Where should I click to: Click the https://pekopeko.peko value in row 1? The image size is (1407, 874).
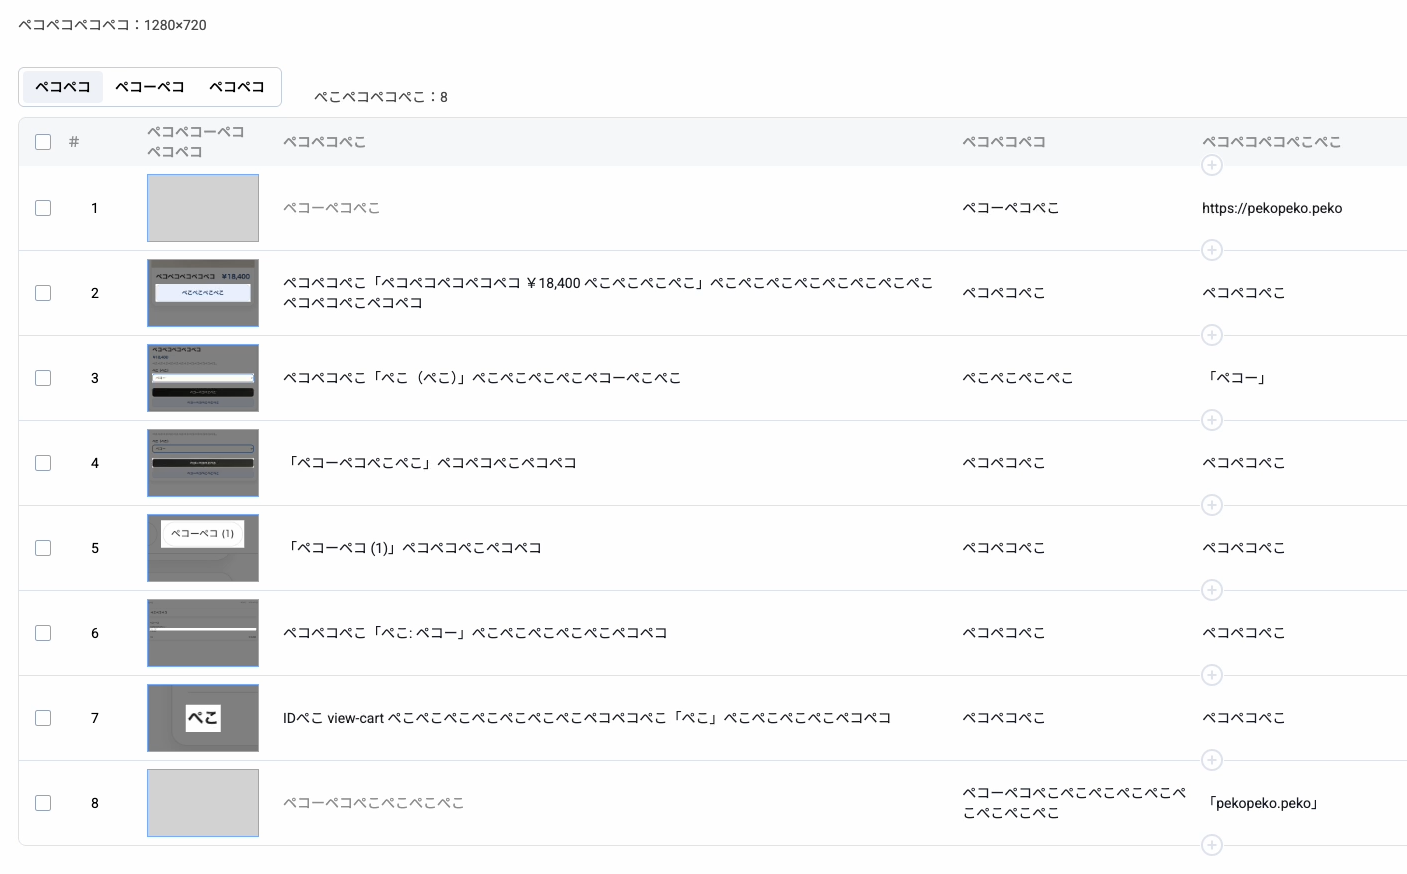point(1272,208)
